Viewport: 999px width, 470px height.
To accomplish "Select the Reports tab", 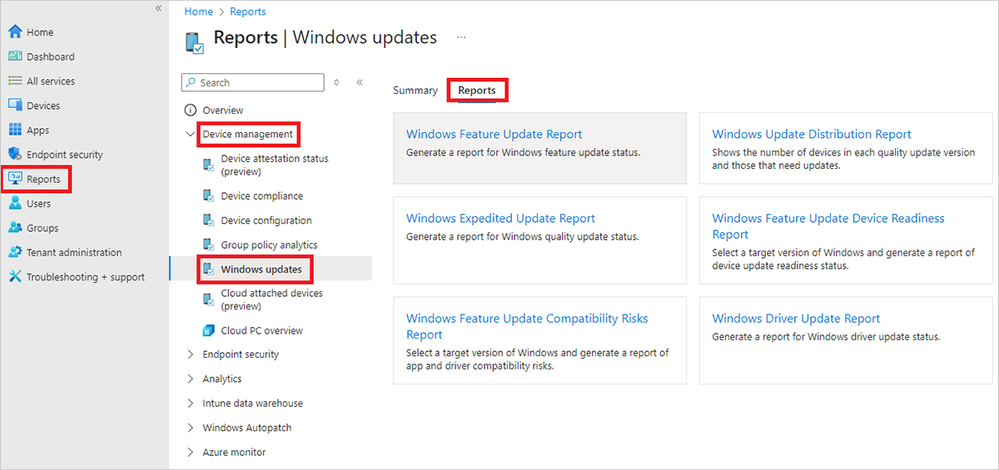I will point(477,90).
